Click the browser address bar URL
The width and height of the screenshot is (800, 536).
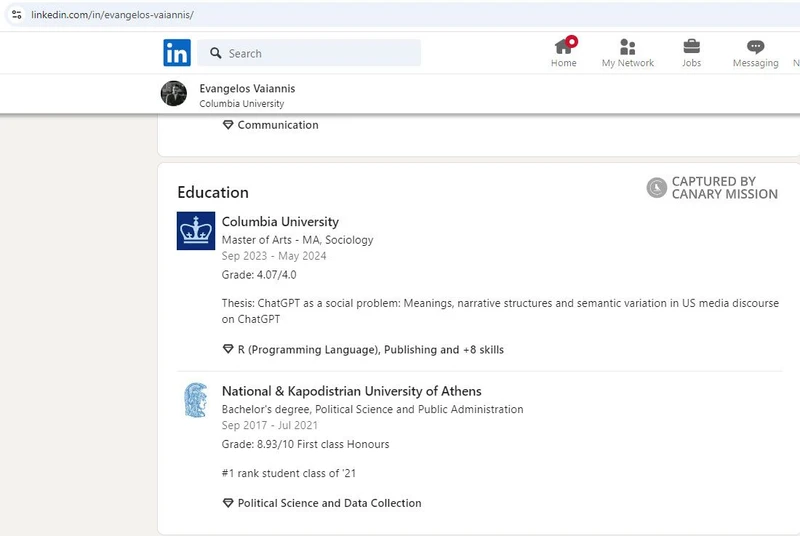[112, 15]
